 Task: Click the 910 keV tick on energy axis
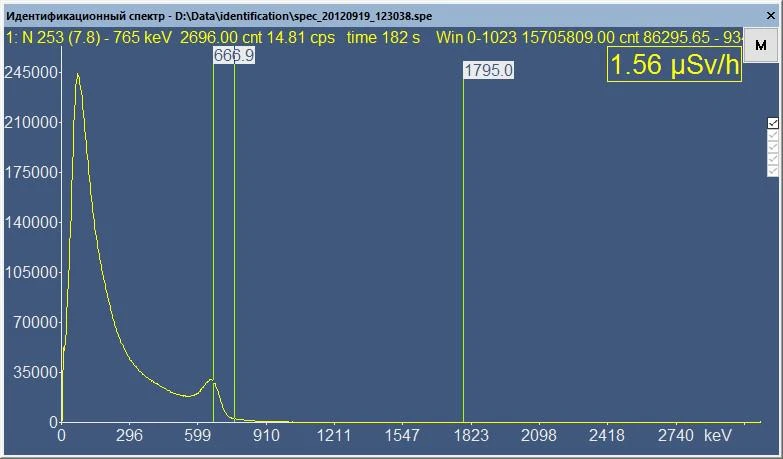coord(266,435)
